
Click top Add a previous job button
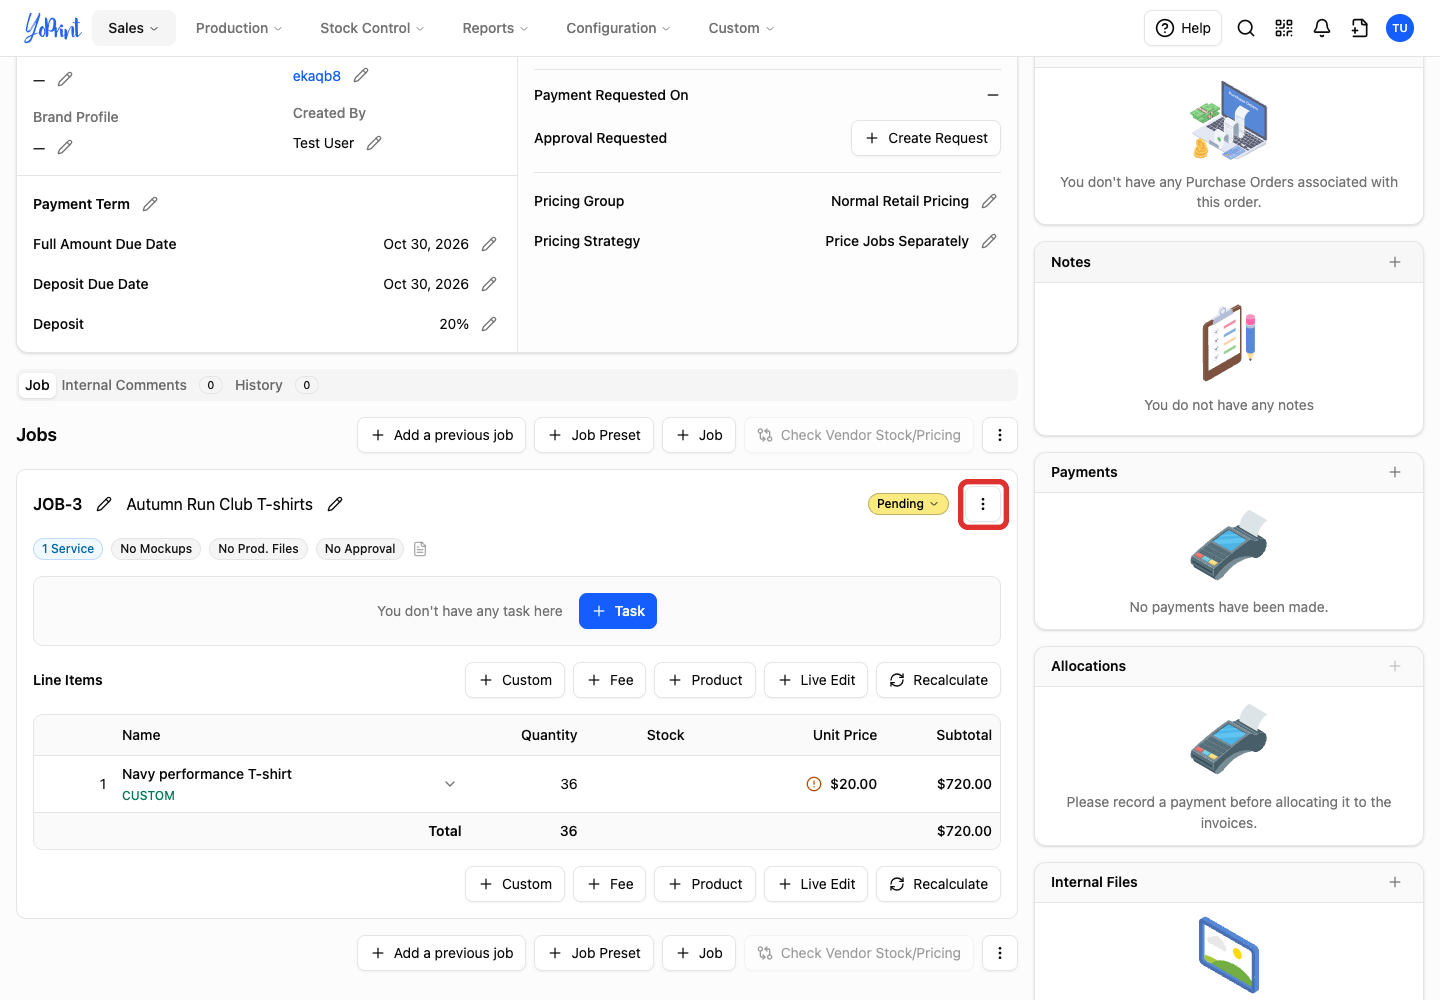click(441, 435)
